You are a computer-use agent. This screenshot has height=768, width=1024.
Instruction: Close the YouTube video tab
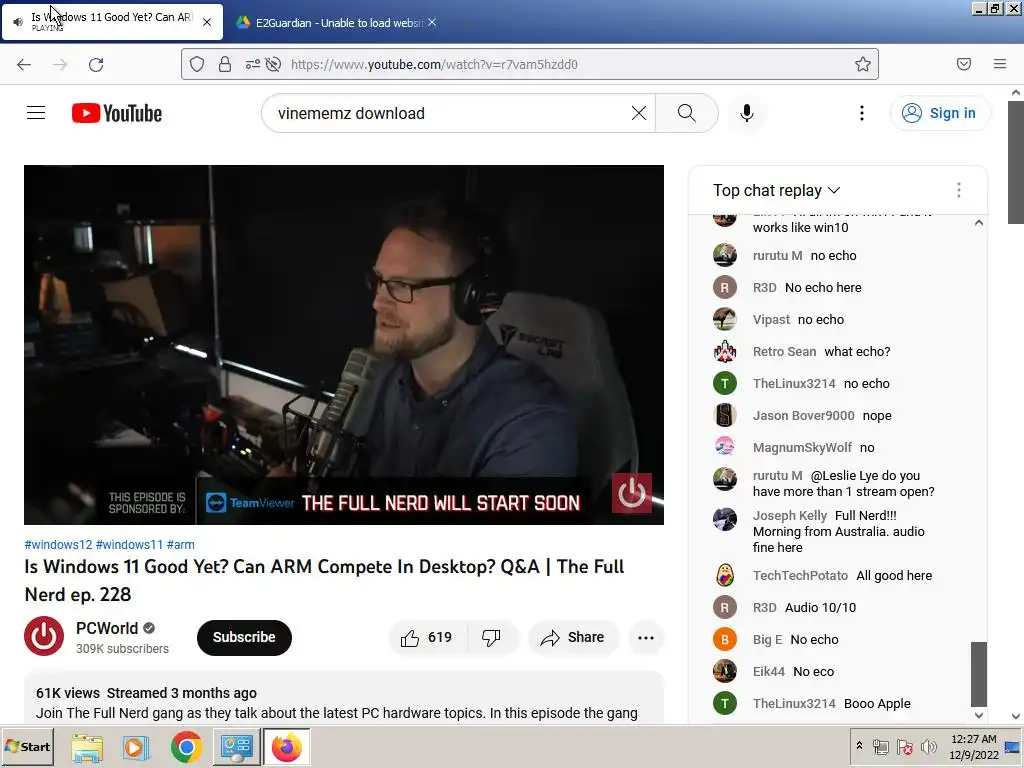(207, 22)
